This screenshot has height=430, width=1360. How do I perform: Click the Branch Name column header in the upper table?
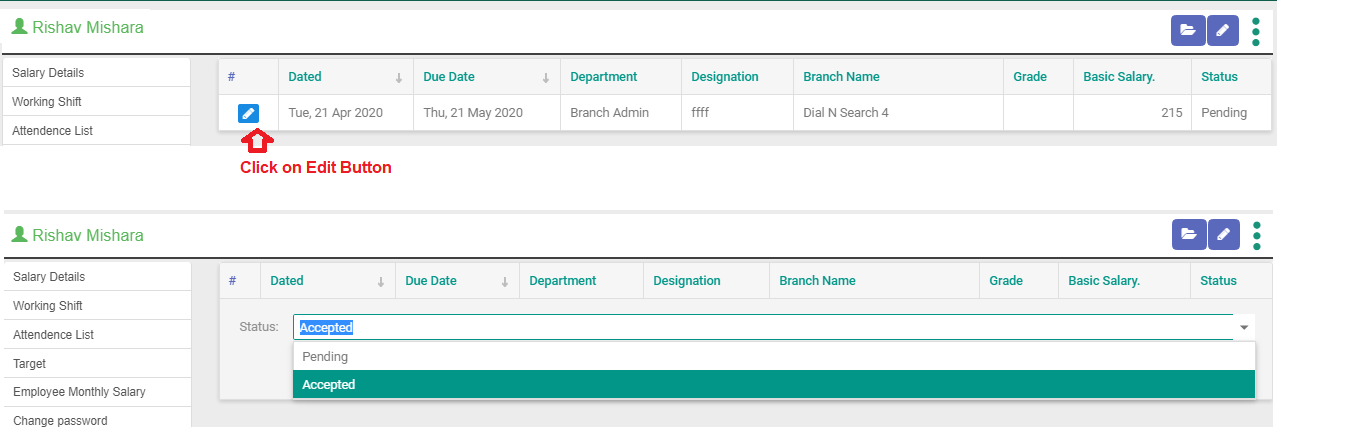point(841,77)
